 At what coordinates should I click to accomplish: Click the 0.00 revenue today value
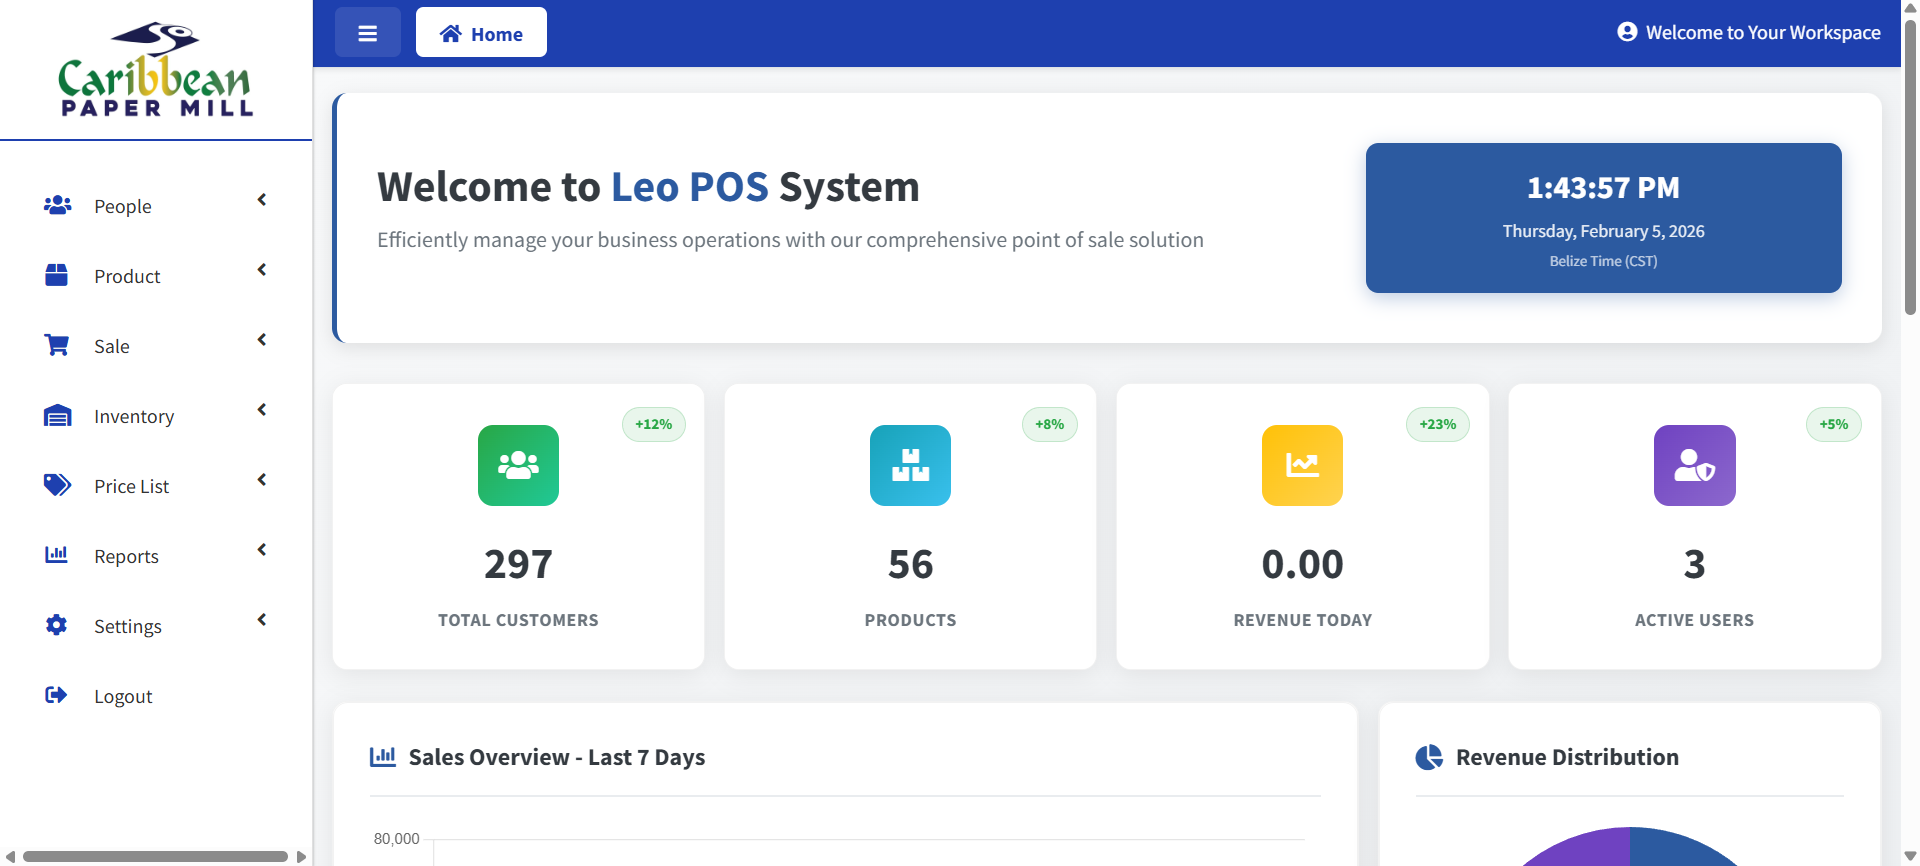1302,564
